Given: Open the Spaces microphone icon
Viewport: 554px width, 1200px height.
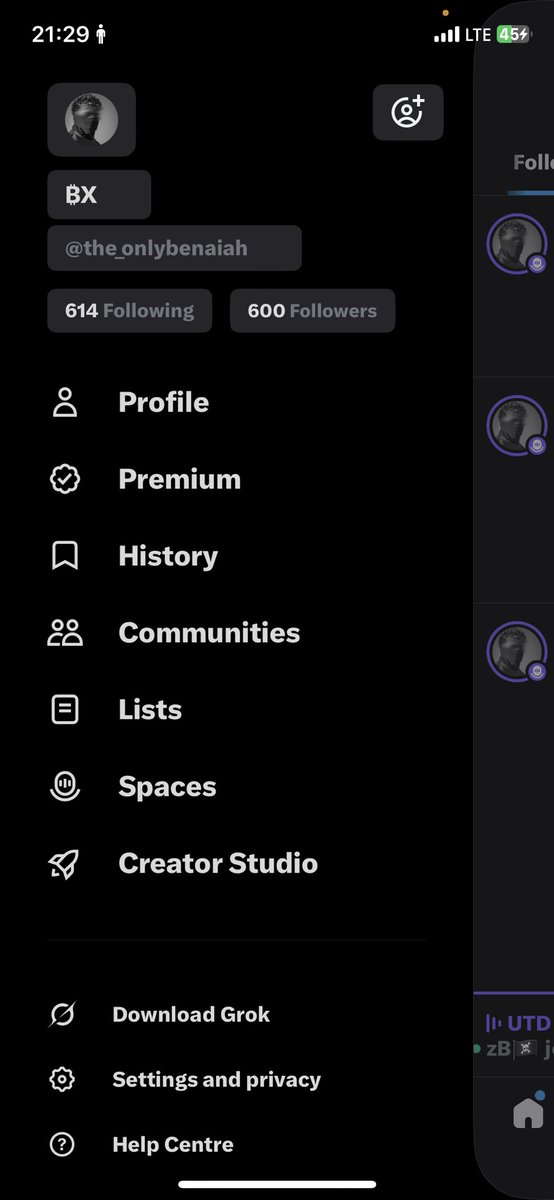Looking at the screenshot, I should (x=65, y=787).
